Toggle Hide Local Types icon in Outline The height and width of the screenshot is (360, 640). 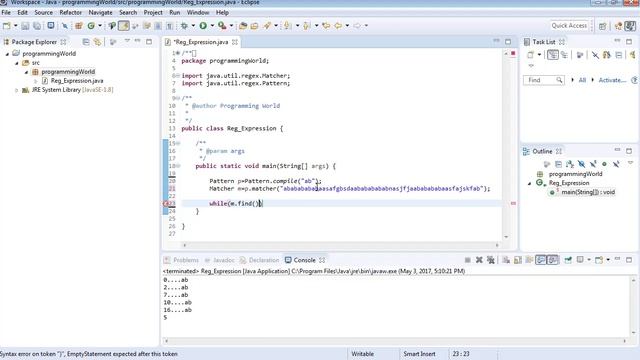(x=616, y=164)
